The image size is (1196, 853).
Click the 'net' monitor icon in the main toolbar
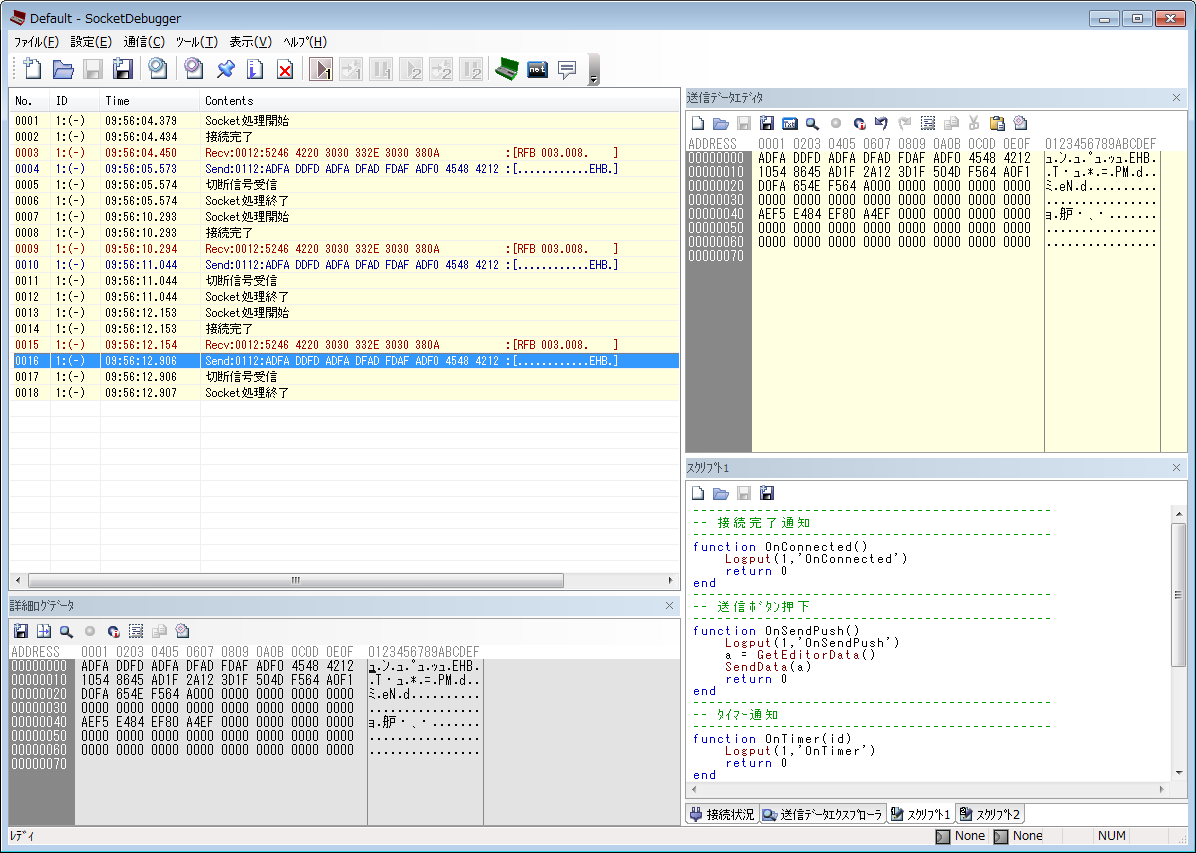tap(538, 69)
